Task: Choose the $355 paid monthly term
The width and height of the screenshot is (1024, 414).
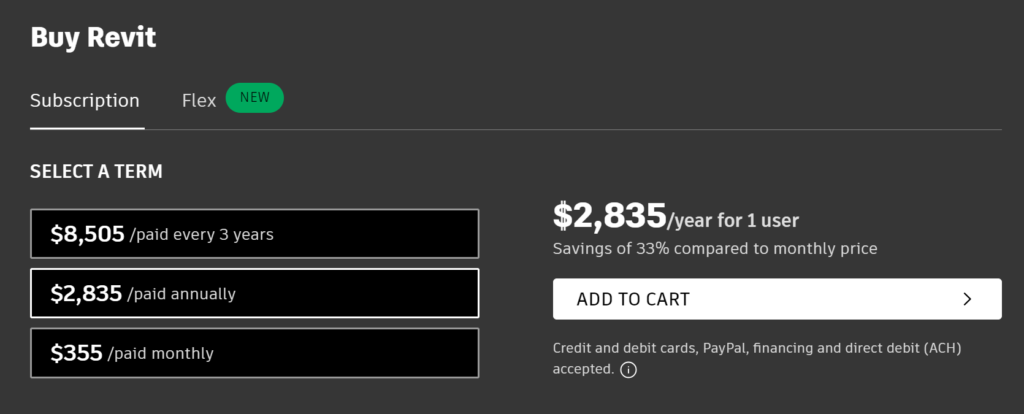Action: click(255, 353)
